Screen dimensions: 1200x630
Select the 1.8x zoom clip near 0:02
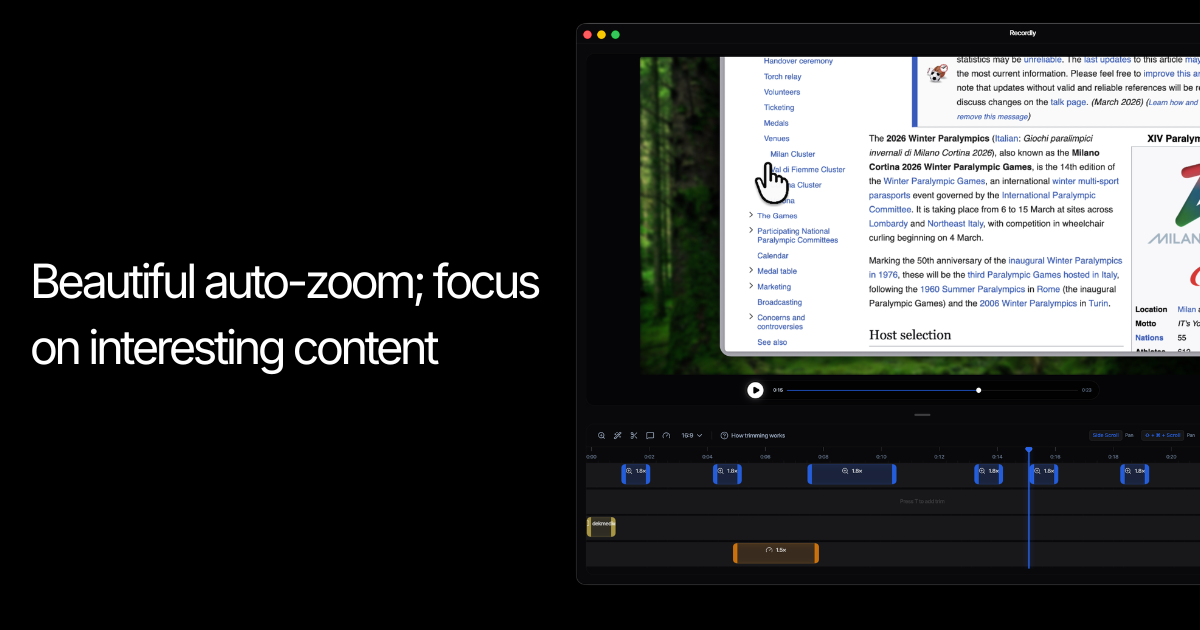pyautogui.click(x=636, y=473)
